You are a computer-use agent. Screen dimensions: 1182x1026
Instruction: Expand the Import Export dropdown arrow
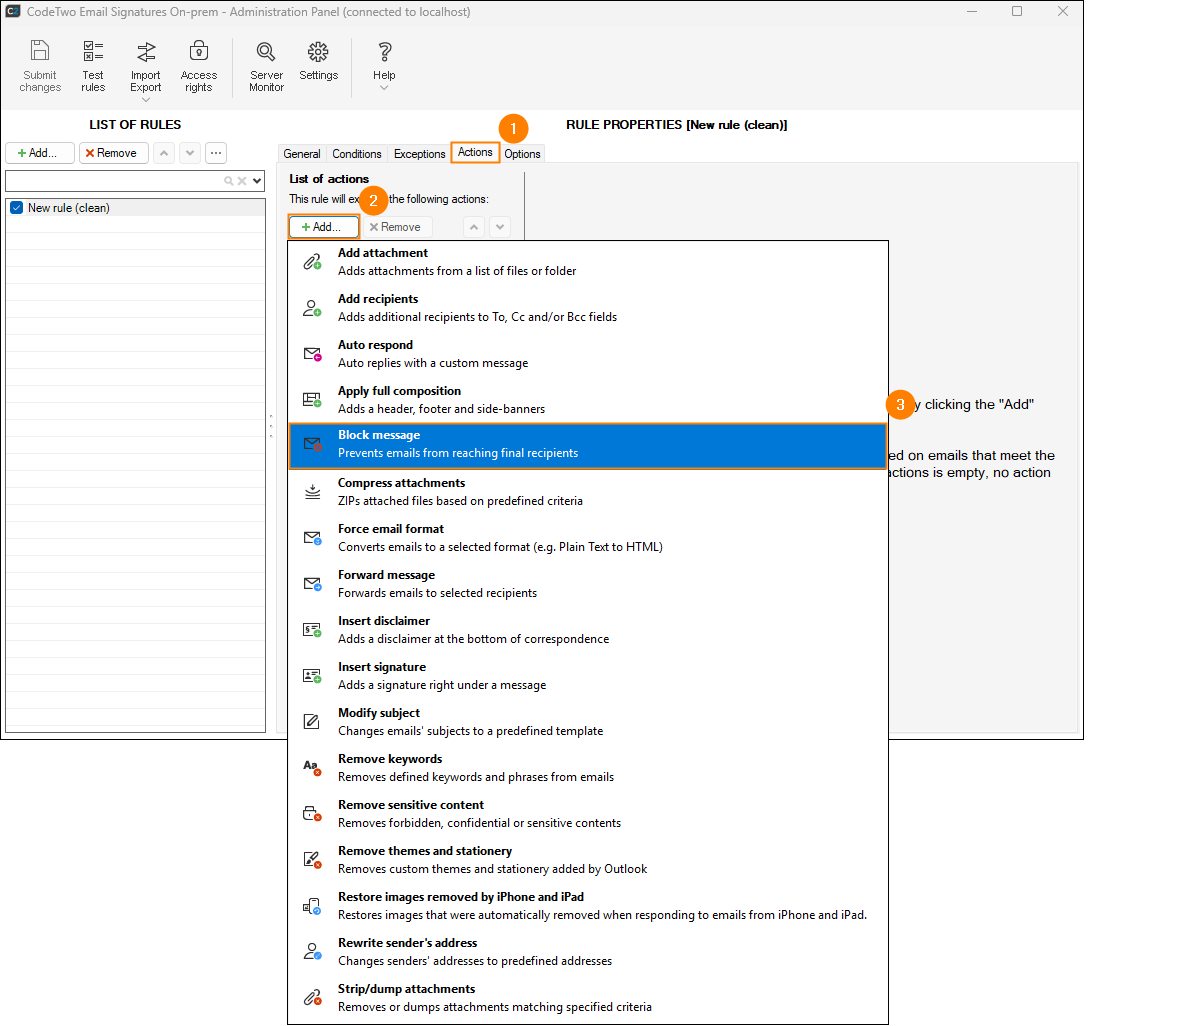click(x=145, y=97)
